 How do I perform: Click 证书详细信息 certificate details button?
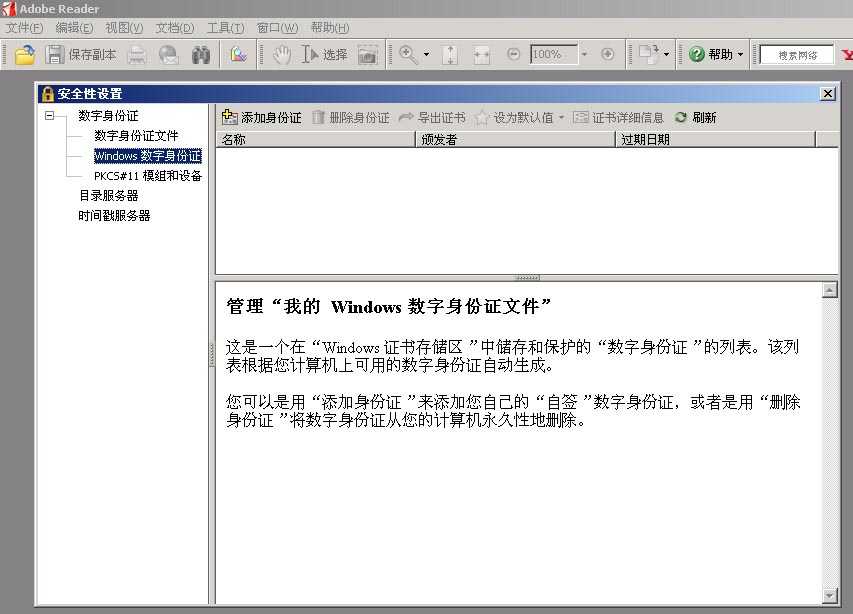(x=618, y=117)
